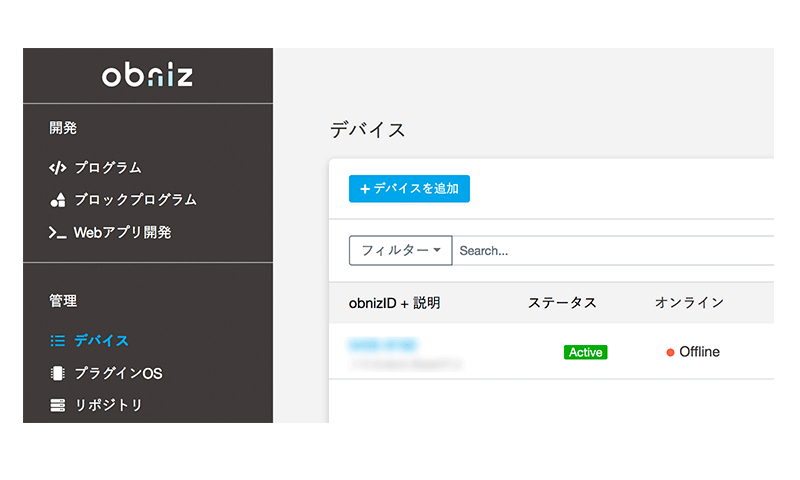Viewport: 800px width, 480px height.
Task: Open the blurred obnizID device link
Action: (x=383, y=345)
